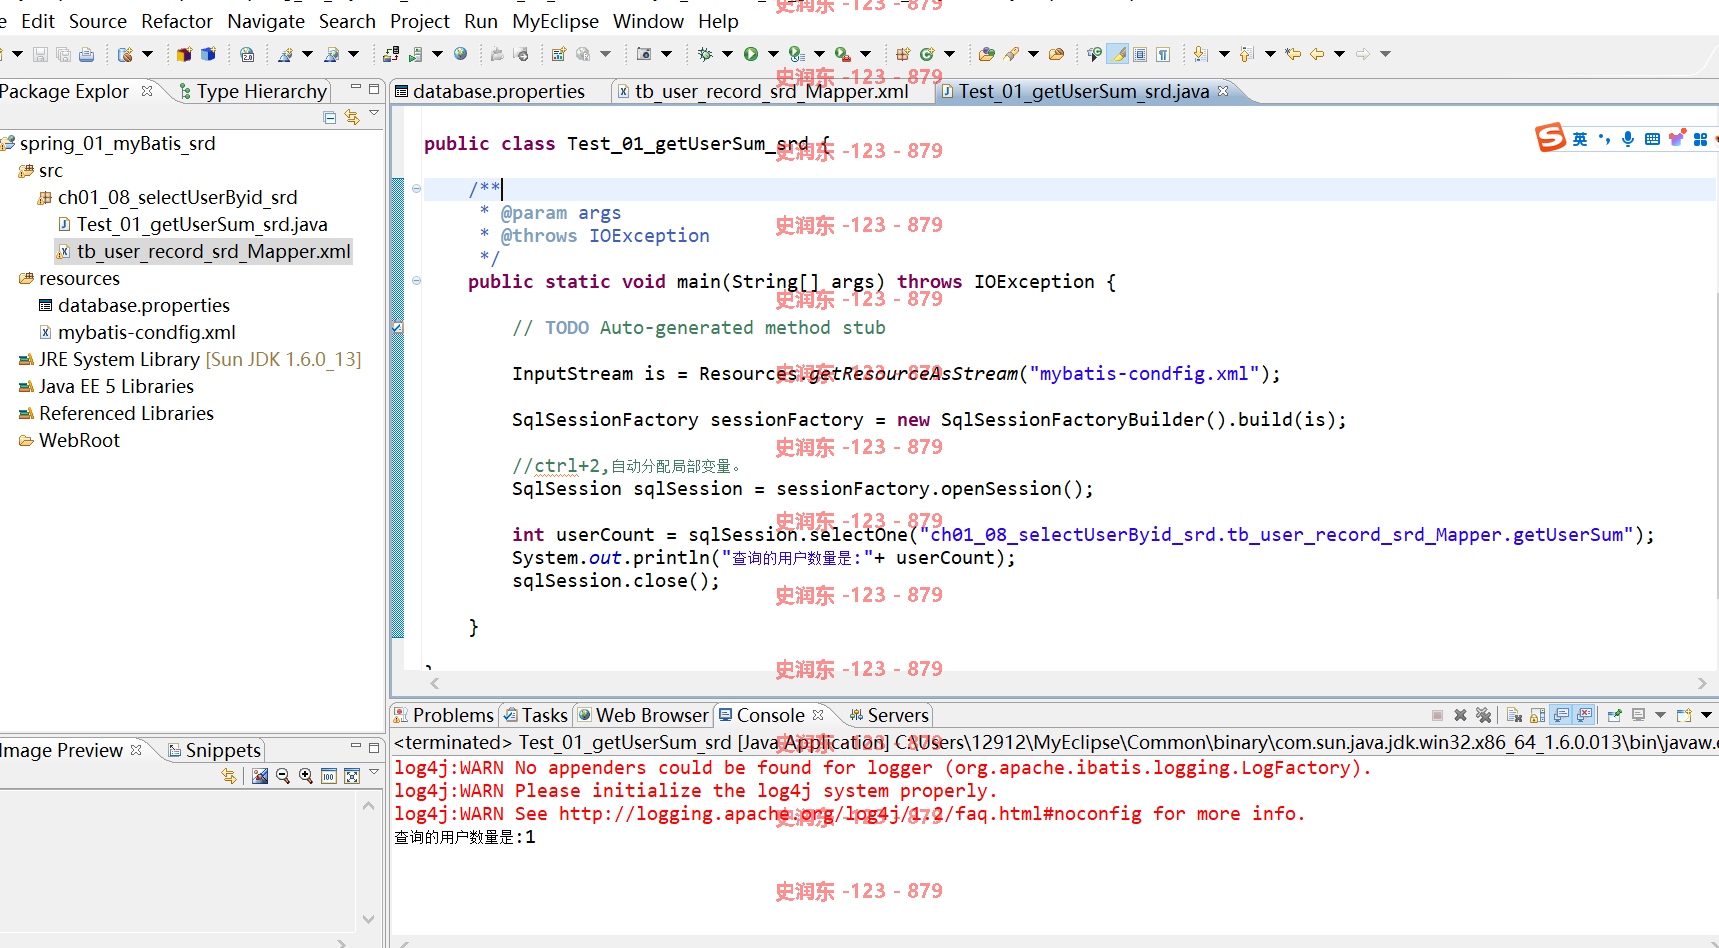1719x948 pixels.
Task: Open the Navigate menu
Action: [x=266, y=21]
